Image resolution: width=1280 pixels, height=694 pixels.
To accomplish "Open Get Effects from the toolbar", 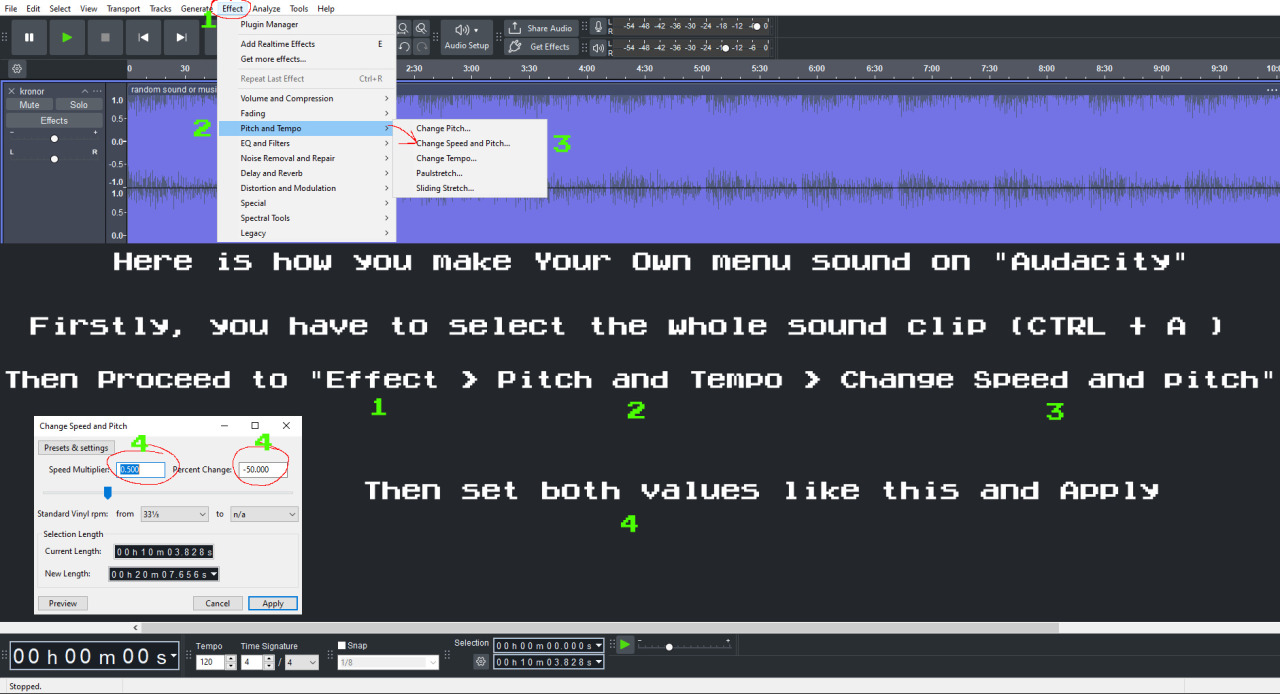I will coord(540,46).
